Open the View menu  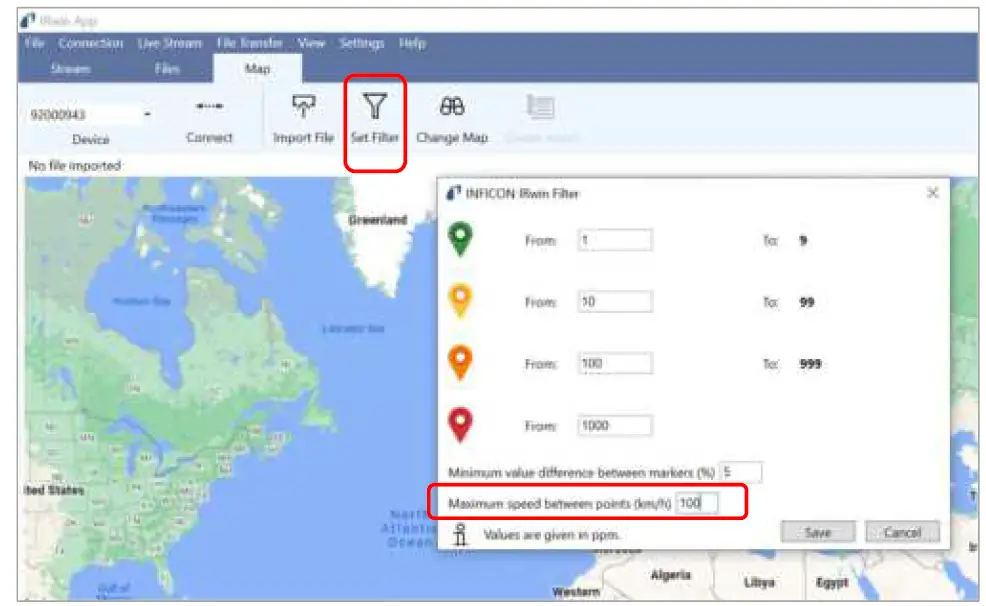(311, 43)
